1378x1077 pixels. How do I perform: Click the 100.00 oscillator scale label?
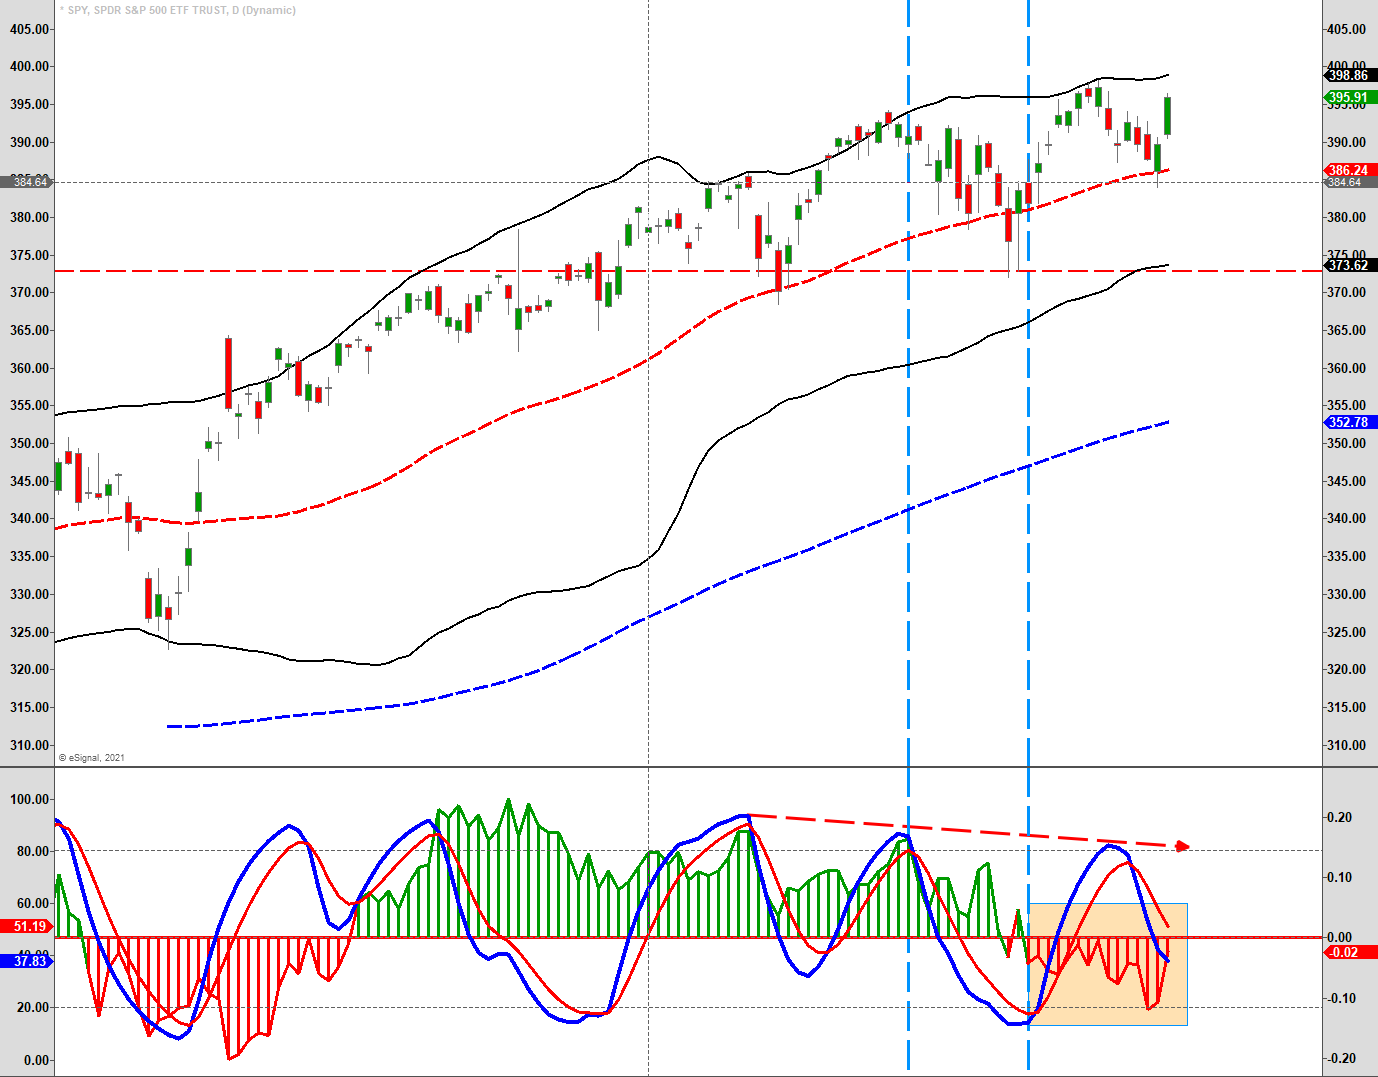pos(29,799)
